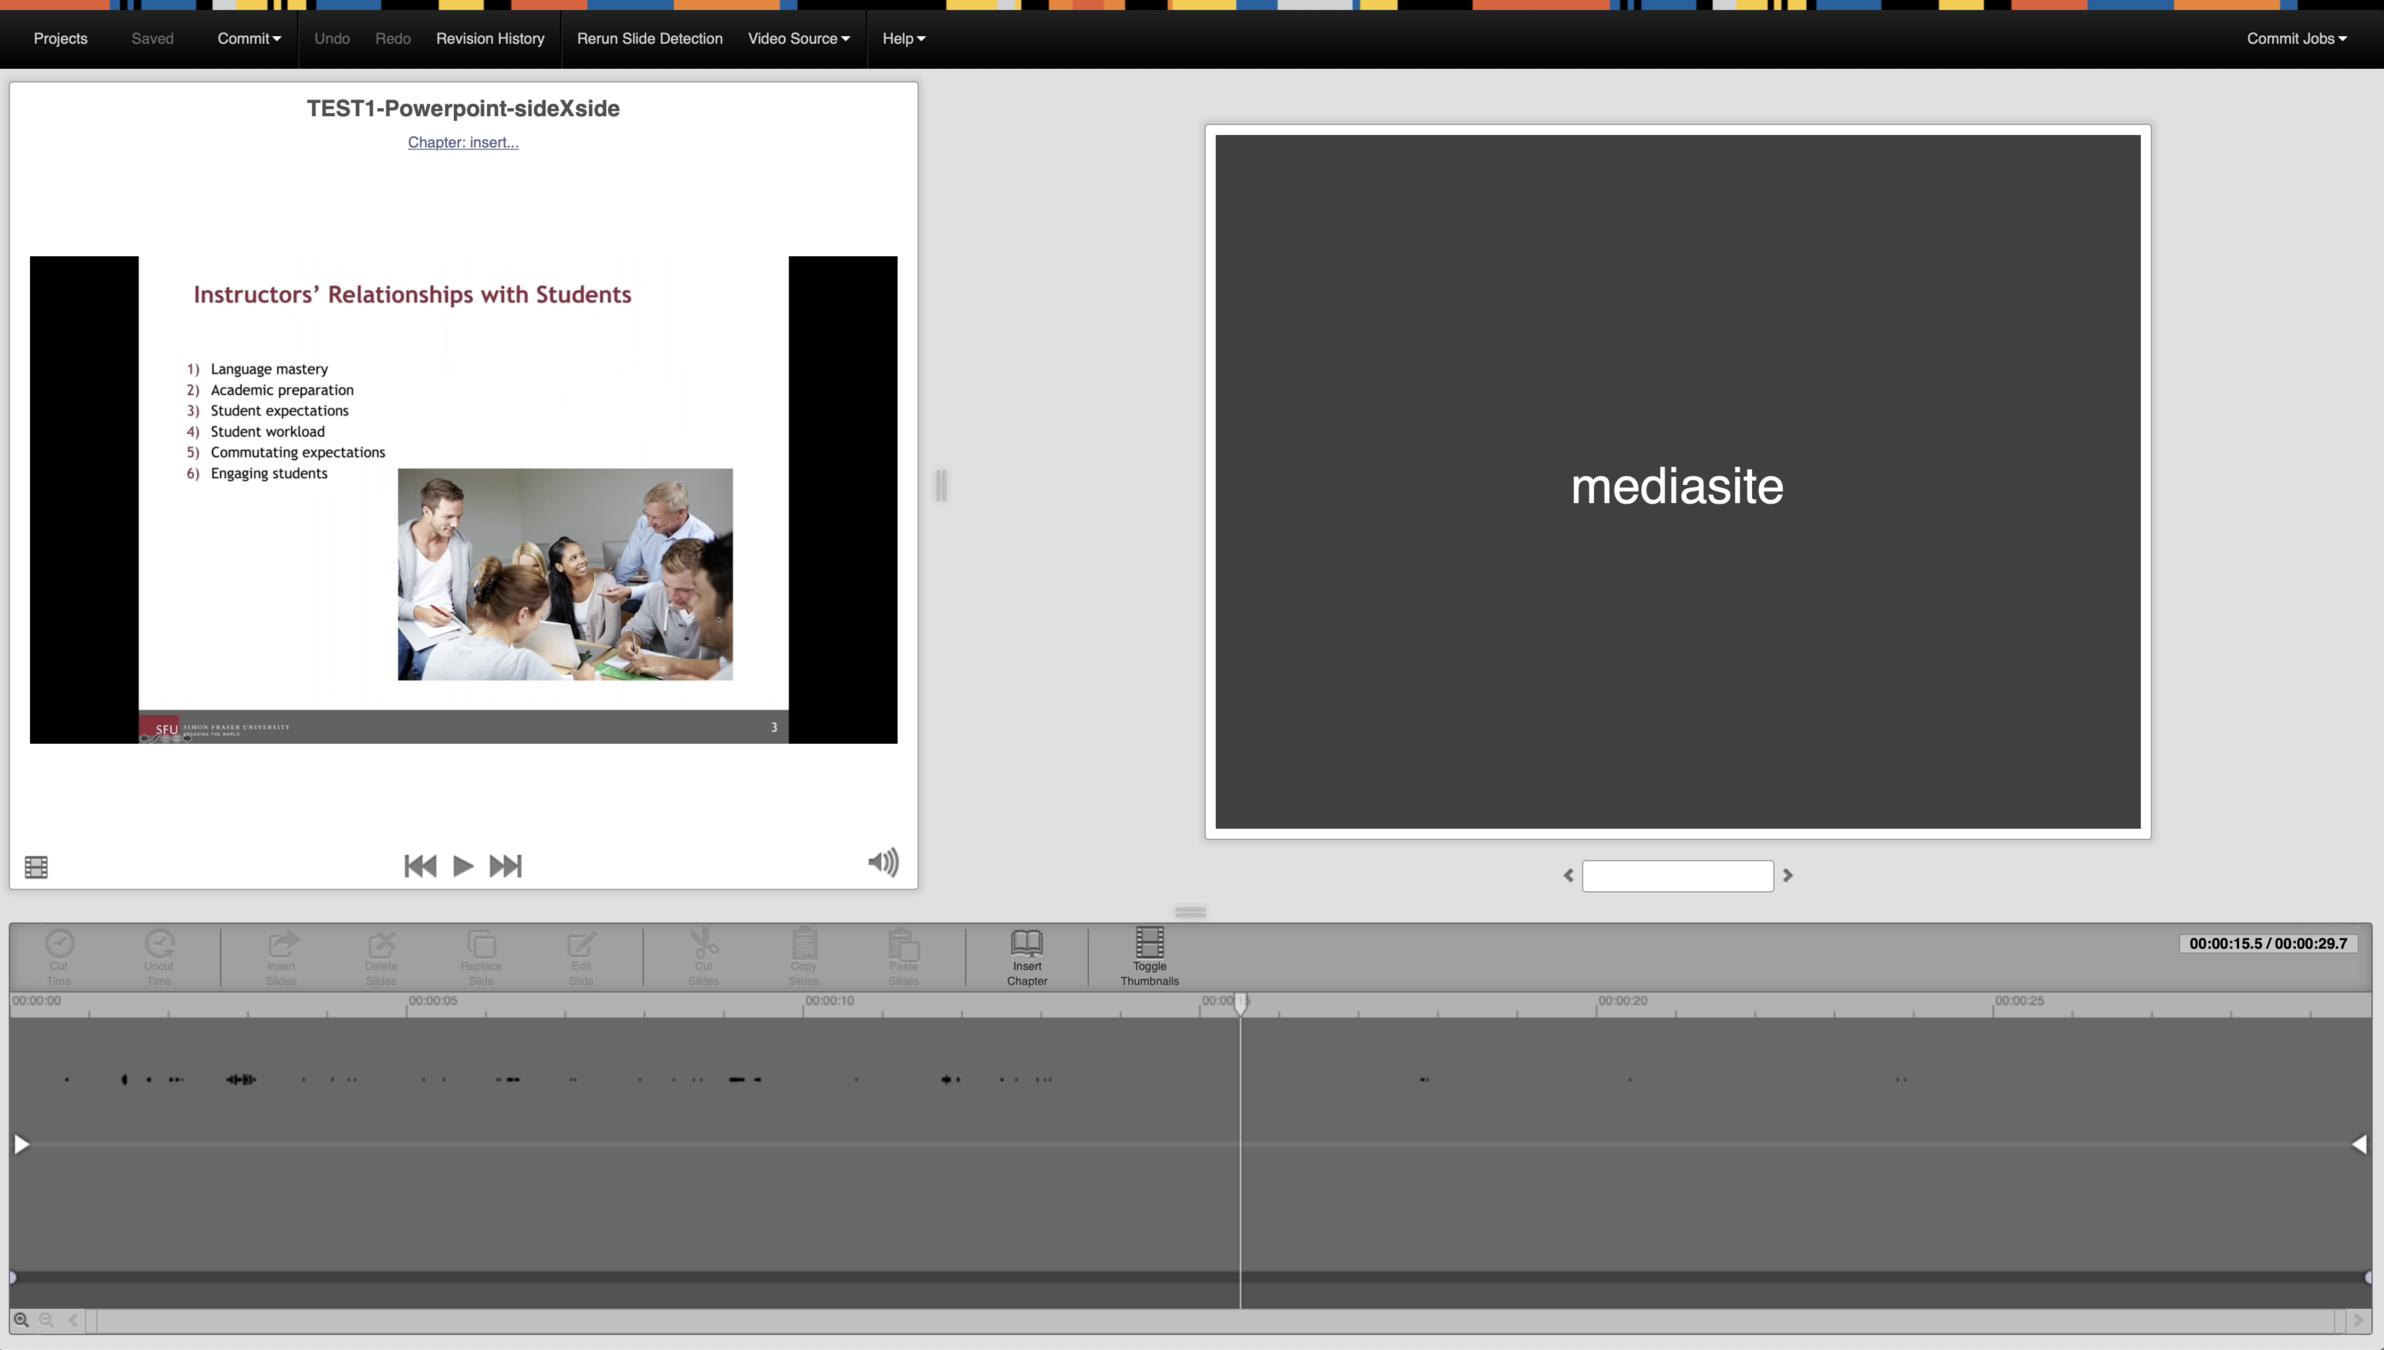Click the slide number input field
This screenshot has width=2384, height=1350.
pyautogui.click(x=1677, y=876)
